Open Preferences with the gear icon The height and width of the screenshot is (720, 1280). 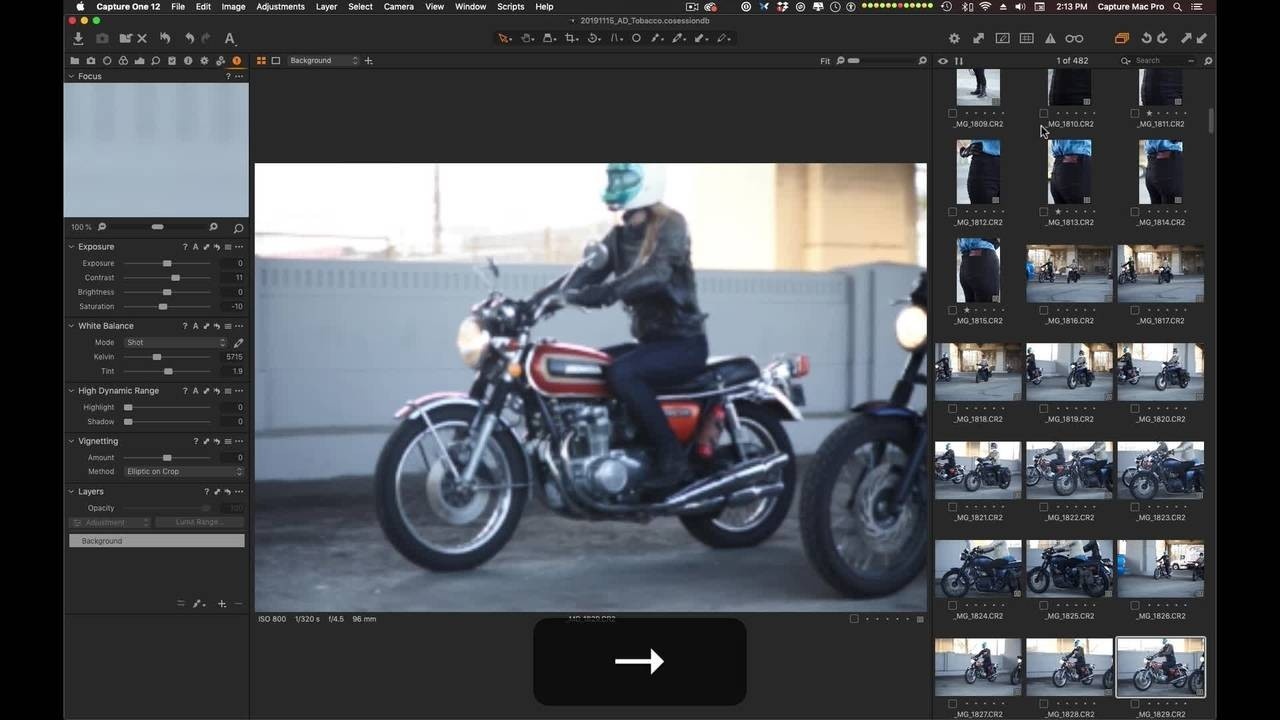(x=954, y=38)
